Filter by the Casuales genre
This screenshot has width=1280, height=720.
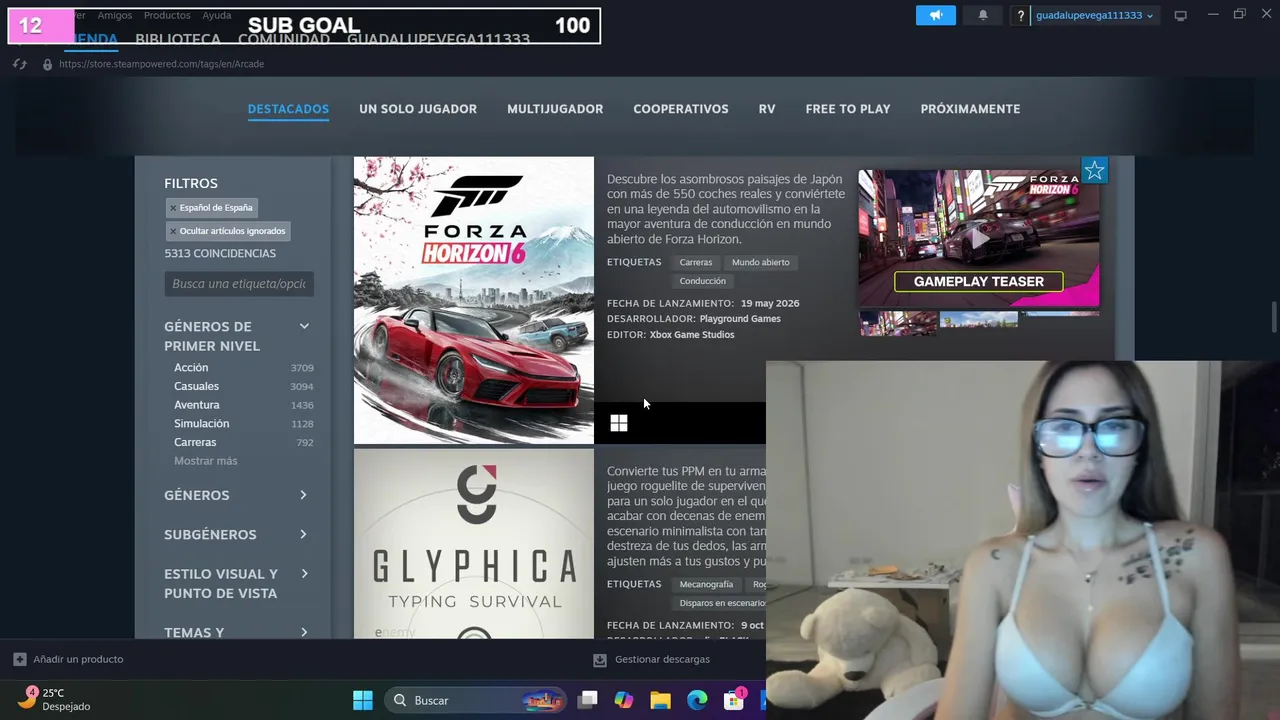pos(196,386)
